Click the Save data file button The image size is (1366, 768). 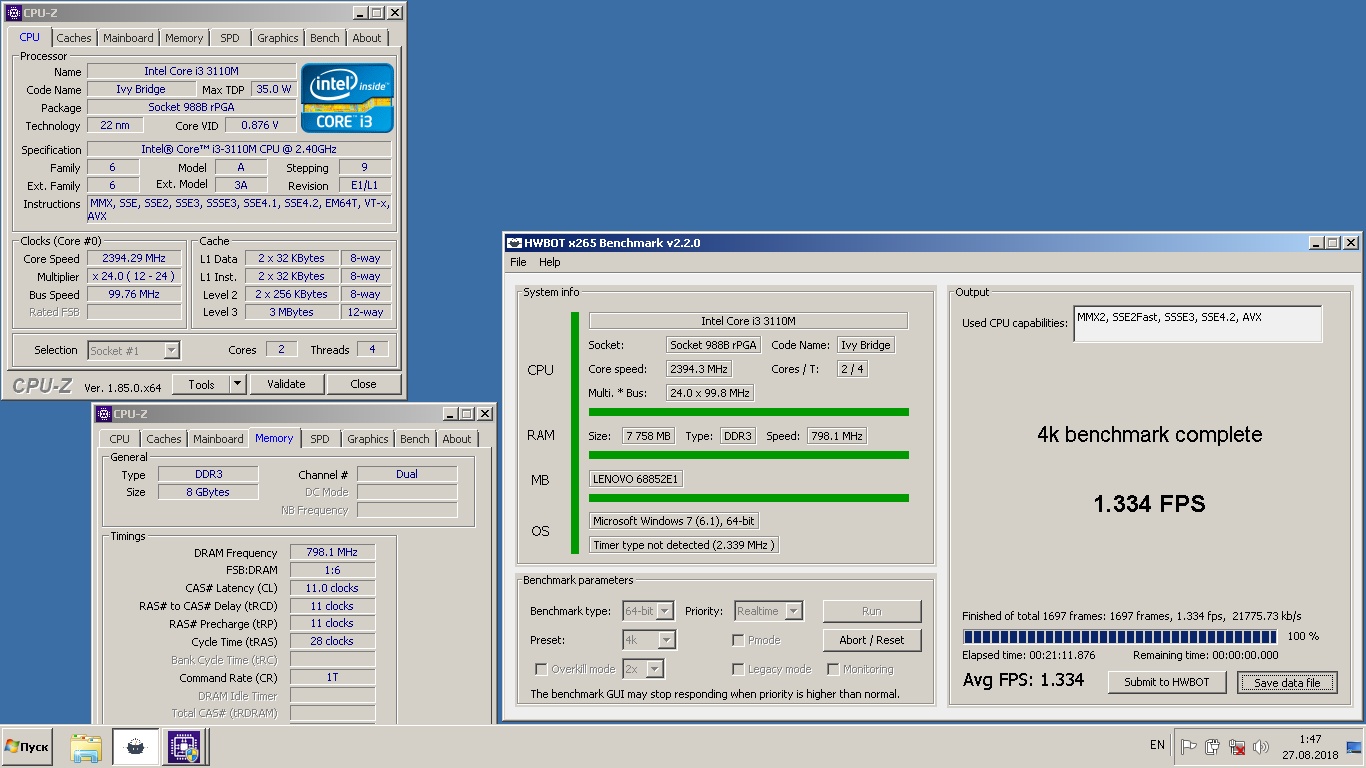coord(1287,683)
